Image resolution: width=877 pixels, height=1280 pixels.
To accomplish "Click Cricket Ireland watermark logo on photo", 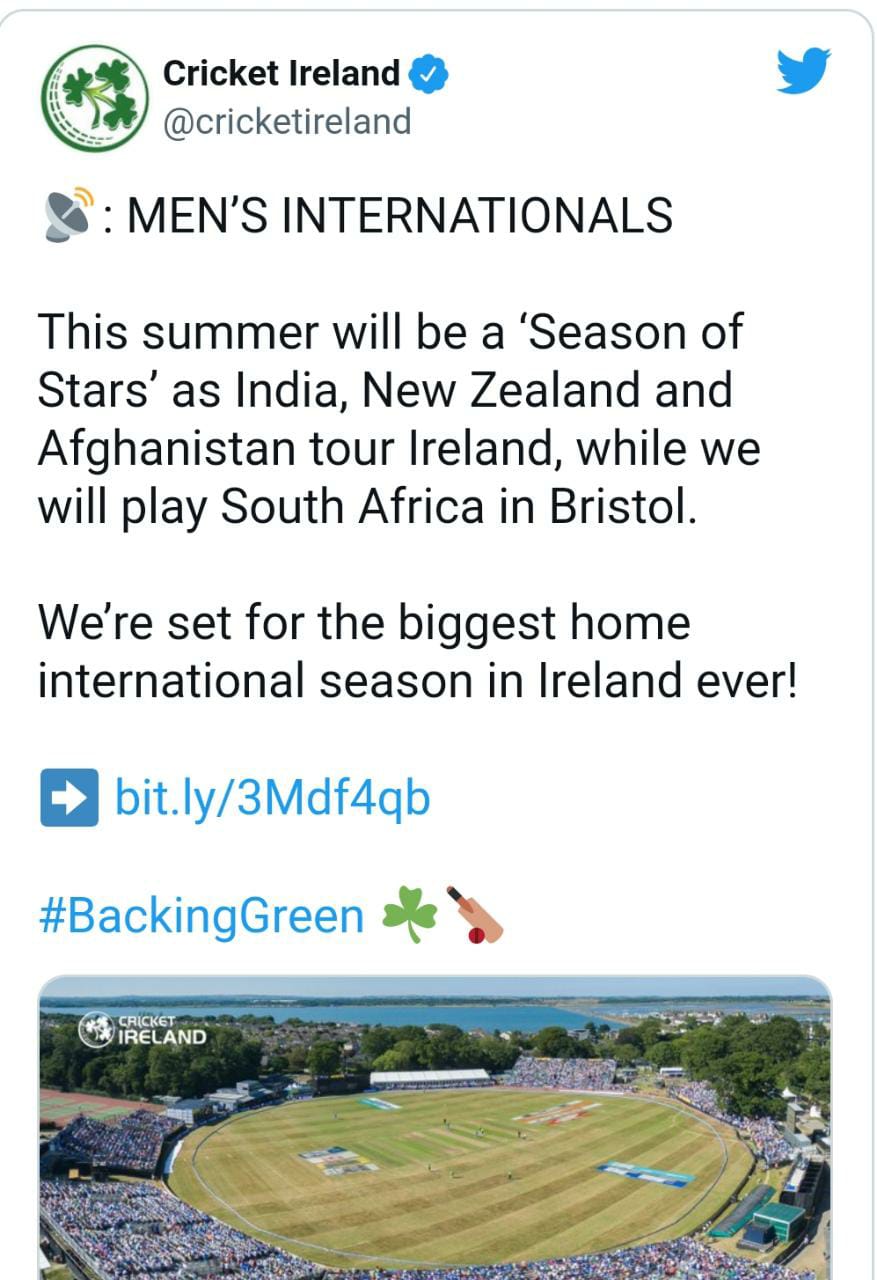I will coord(142,1030).
